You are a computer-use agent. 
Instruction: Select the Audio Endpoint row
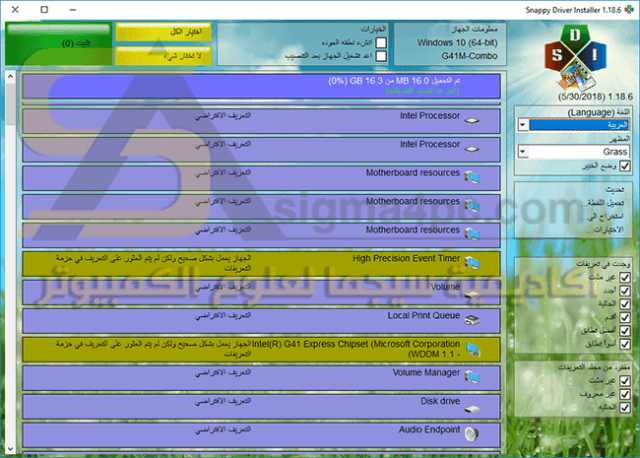tap(261, 435)
